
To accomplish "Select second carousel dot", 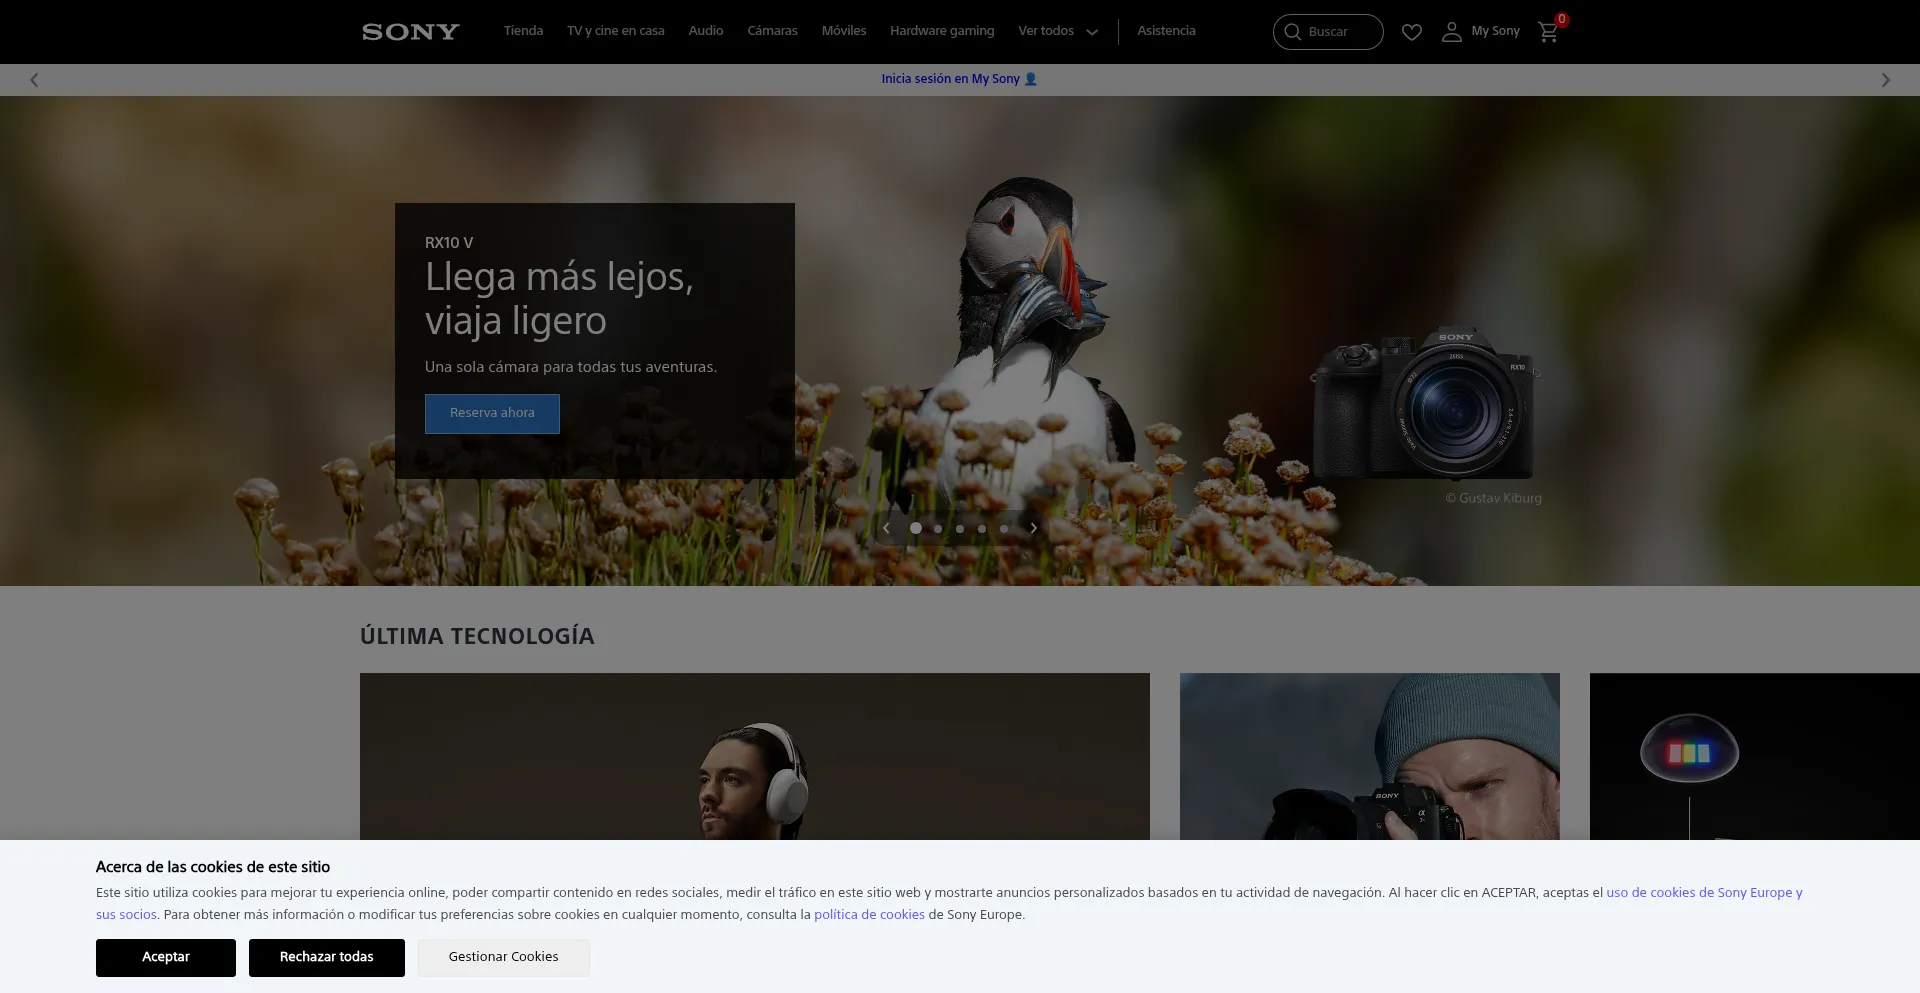I will 938,529.
